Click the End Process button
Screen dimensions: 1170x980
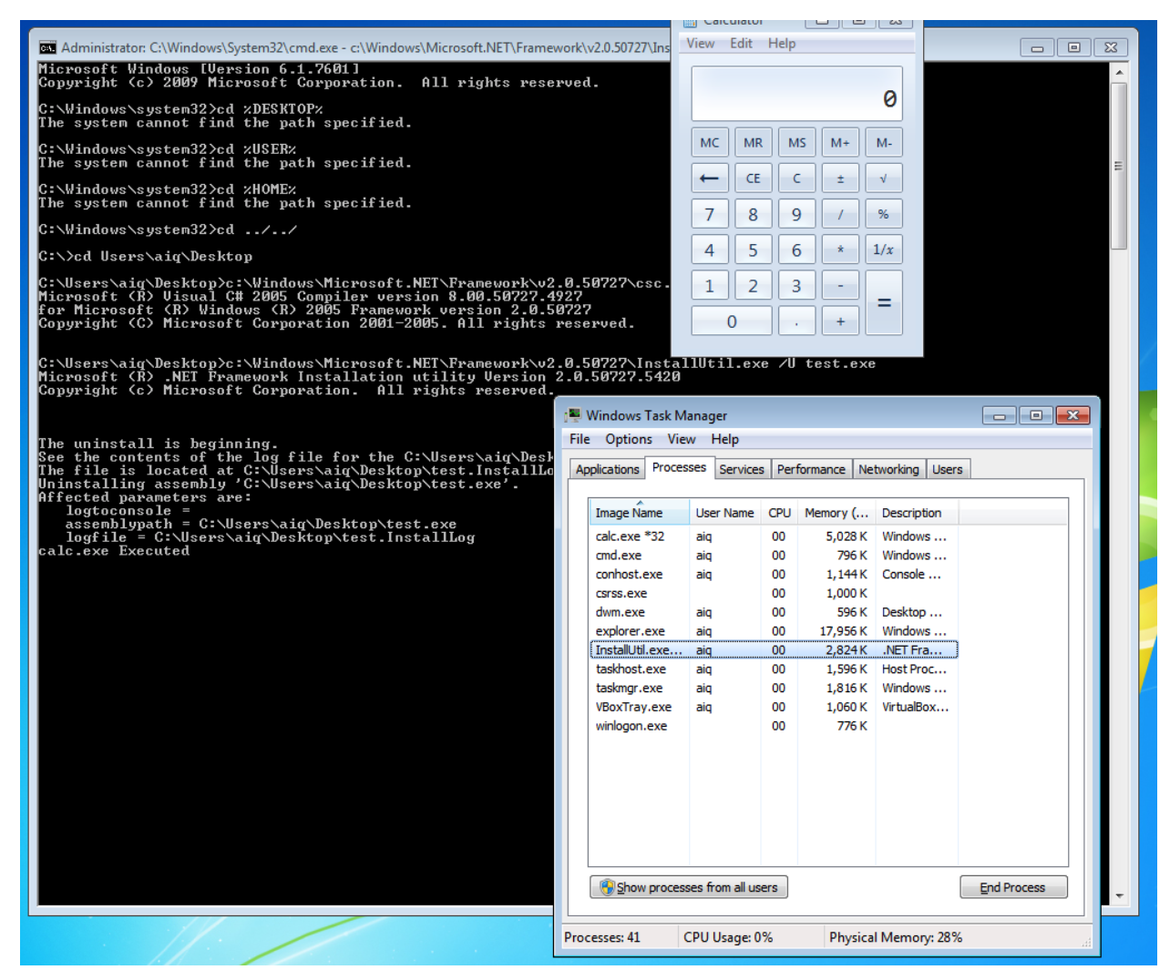(1013, 887)
